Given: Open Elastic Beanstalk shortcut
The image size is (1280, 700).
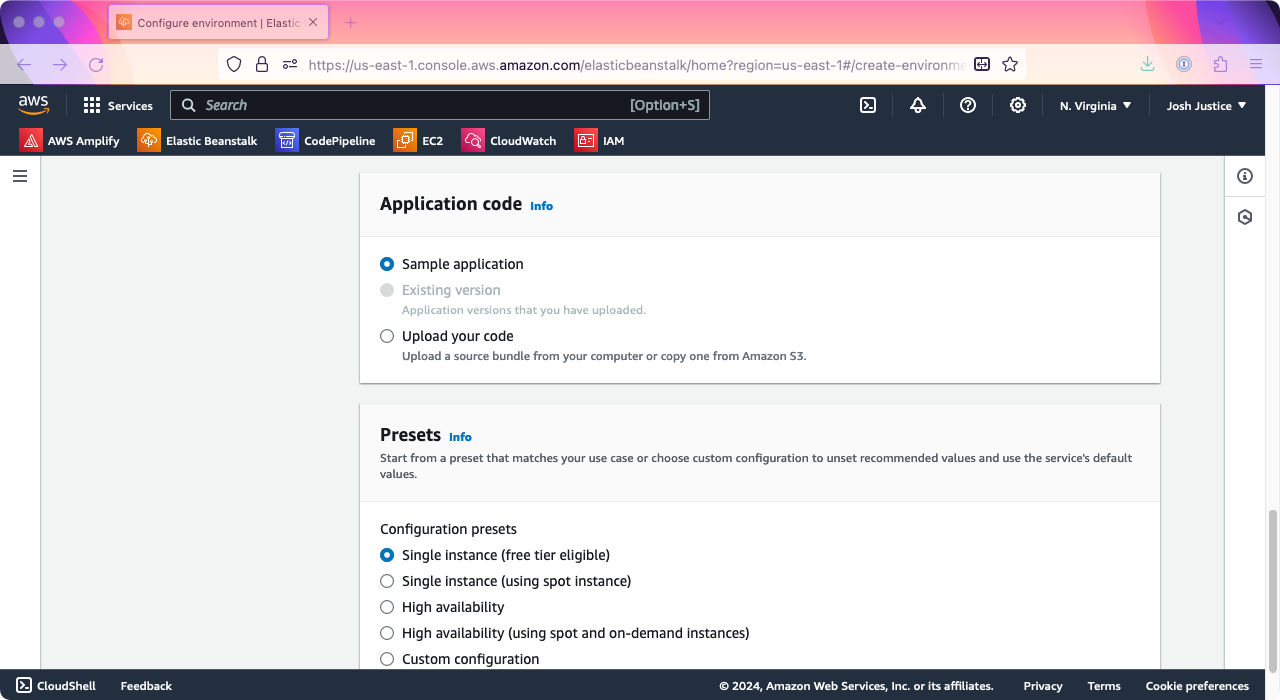Looking at the screenshot, I should (197, 141).
